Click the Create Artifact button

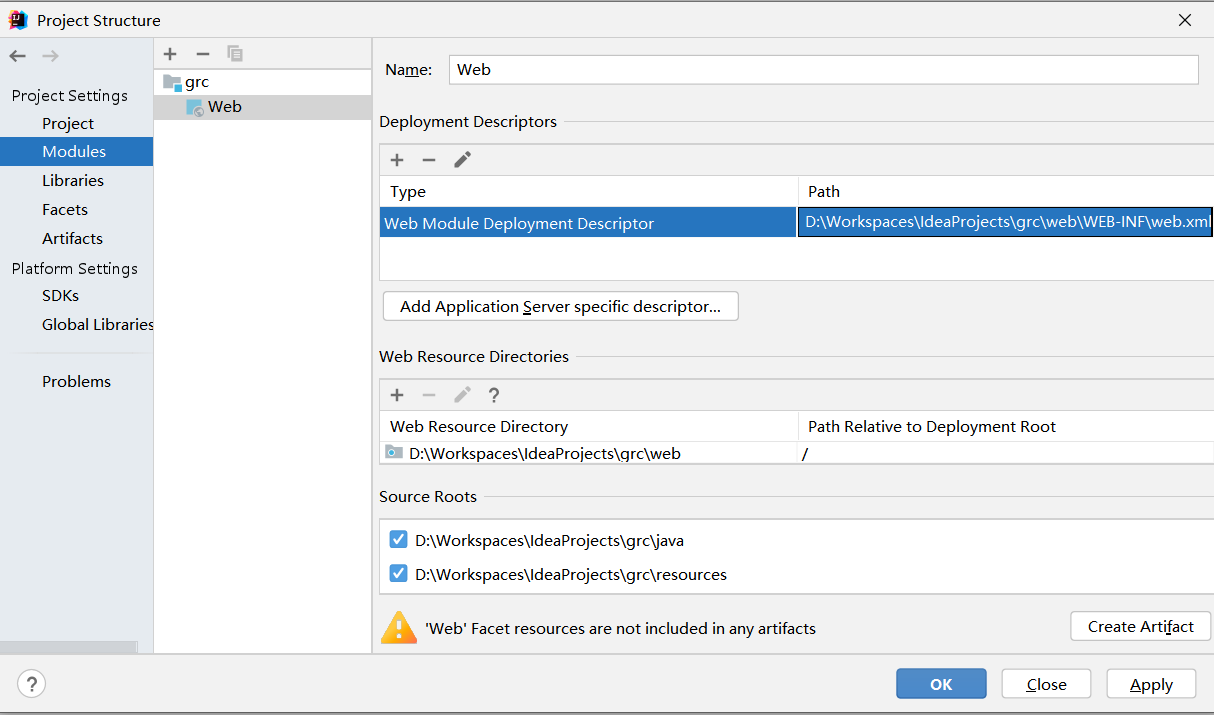tap(1141, 626)
